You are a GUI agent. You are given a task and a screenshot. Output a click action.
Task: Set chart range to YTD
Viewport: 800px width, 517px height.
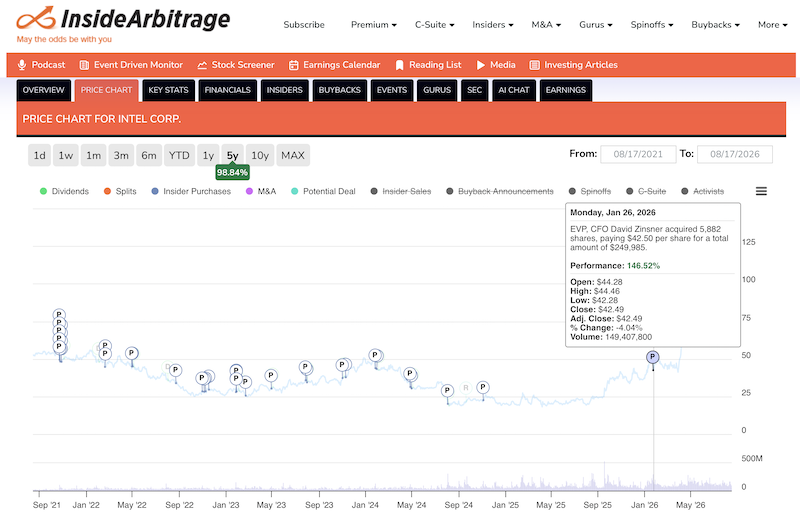[179, 155]
